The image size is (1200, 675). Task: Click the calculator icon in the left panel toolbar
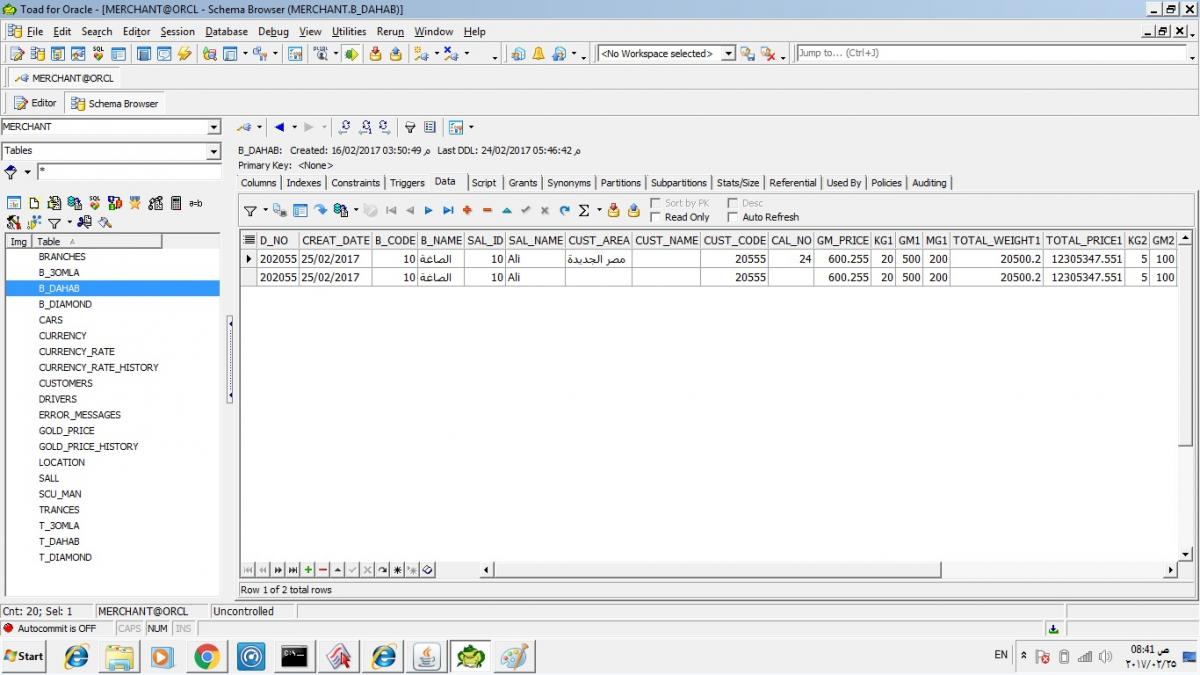[176, 203]
